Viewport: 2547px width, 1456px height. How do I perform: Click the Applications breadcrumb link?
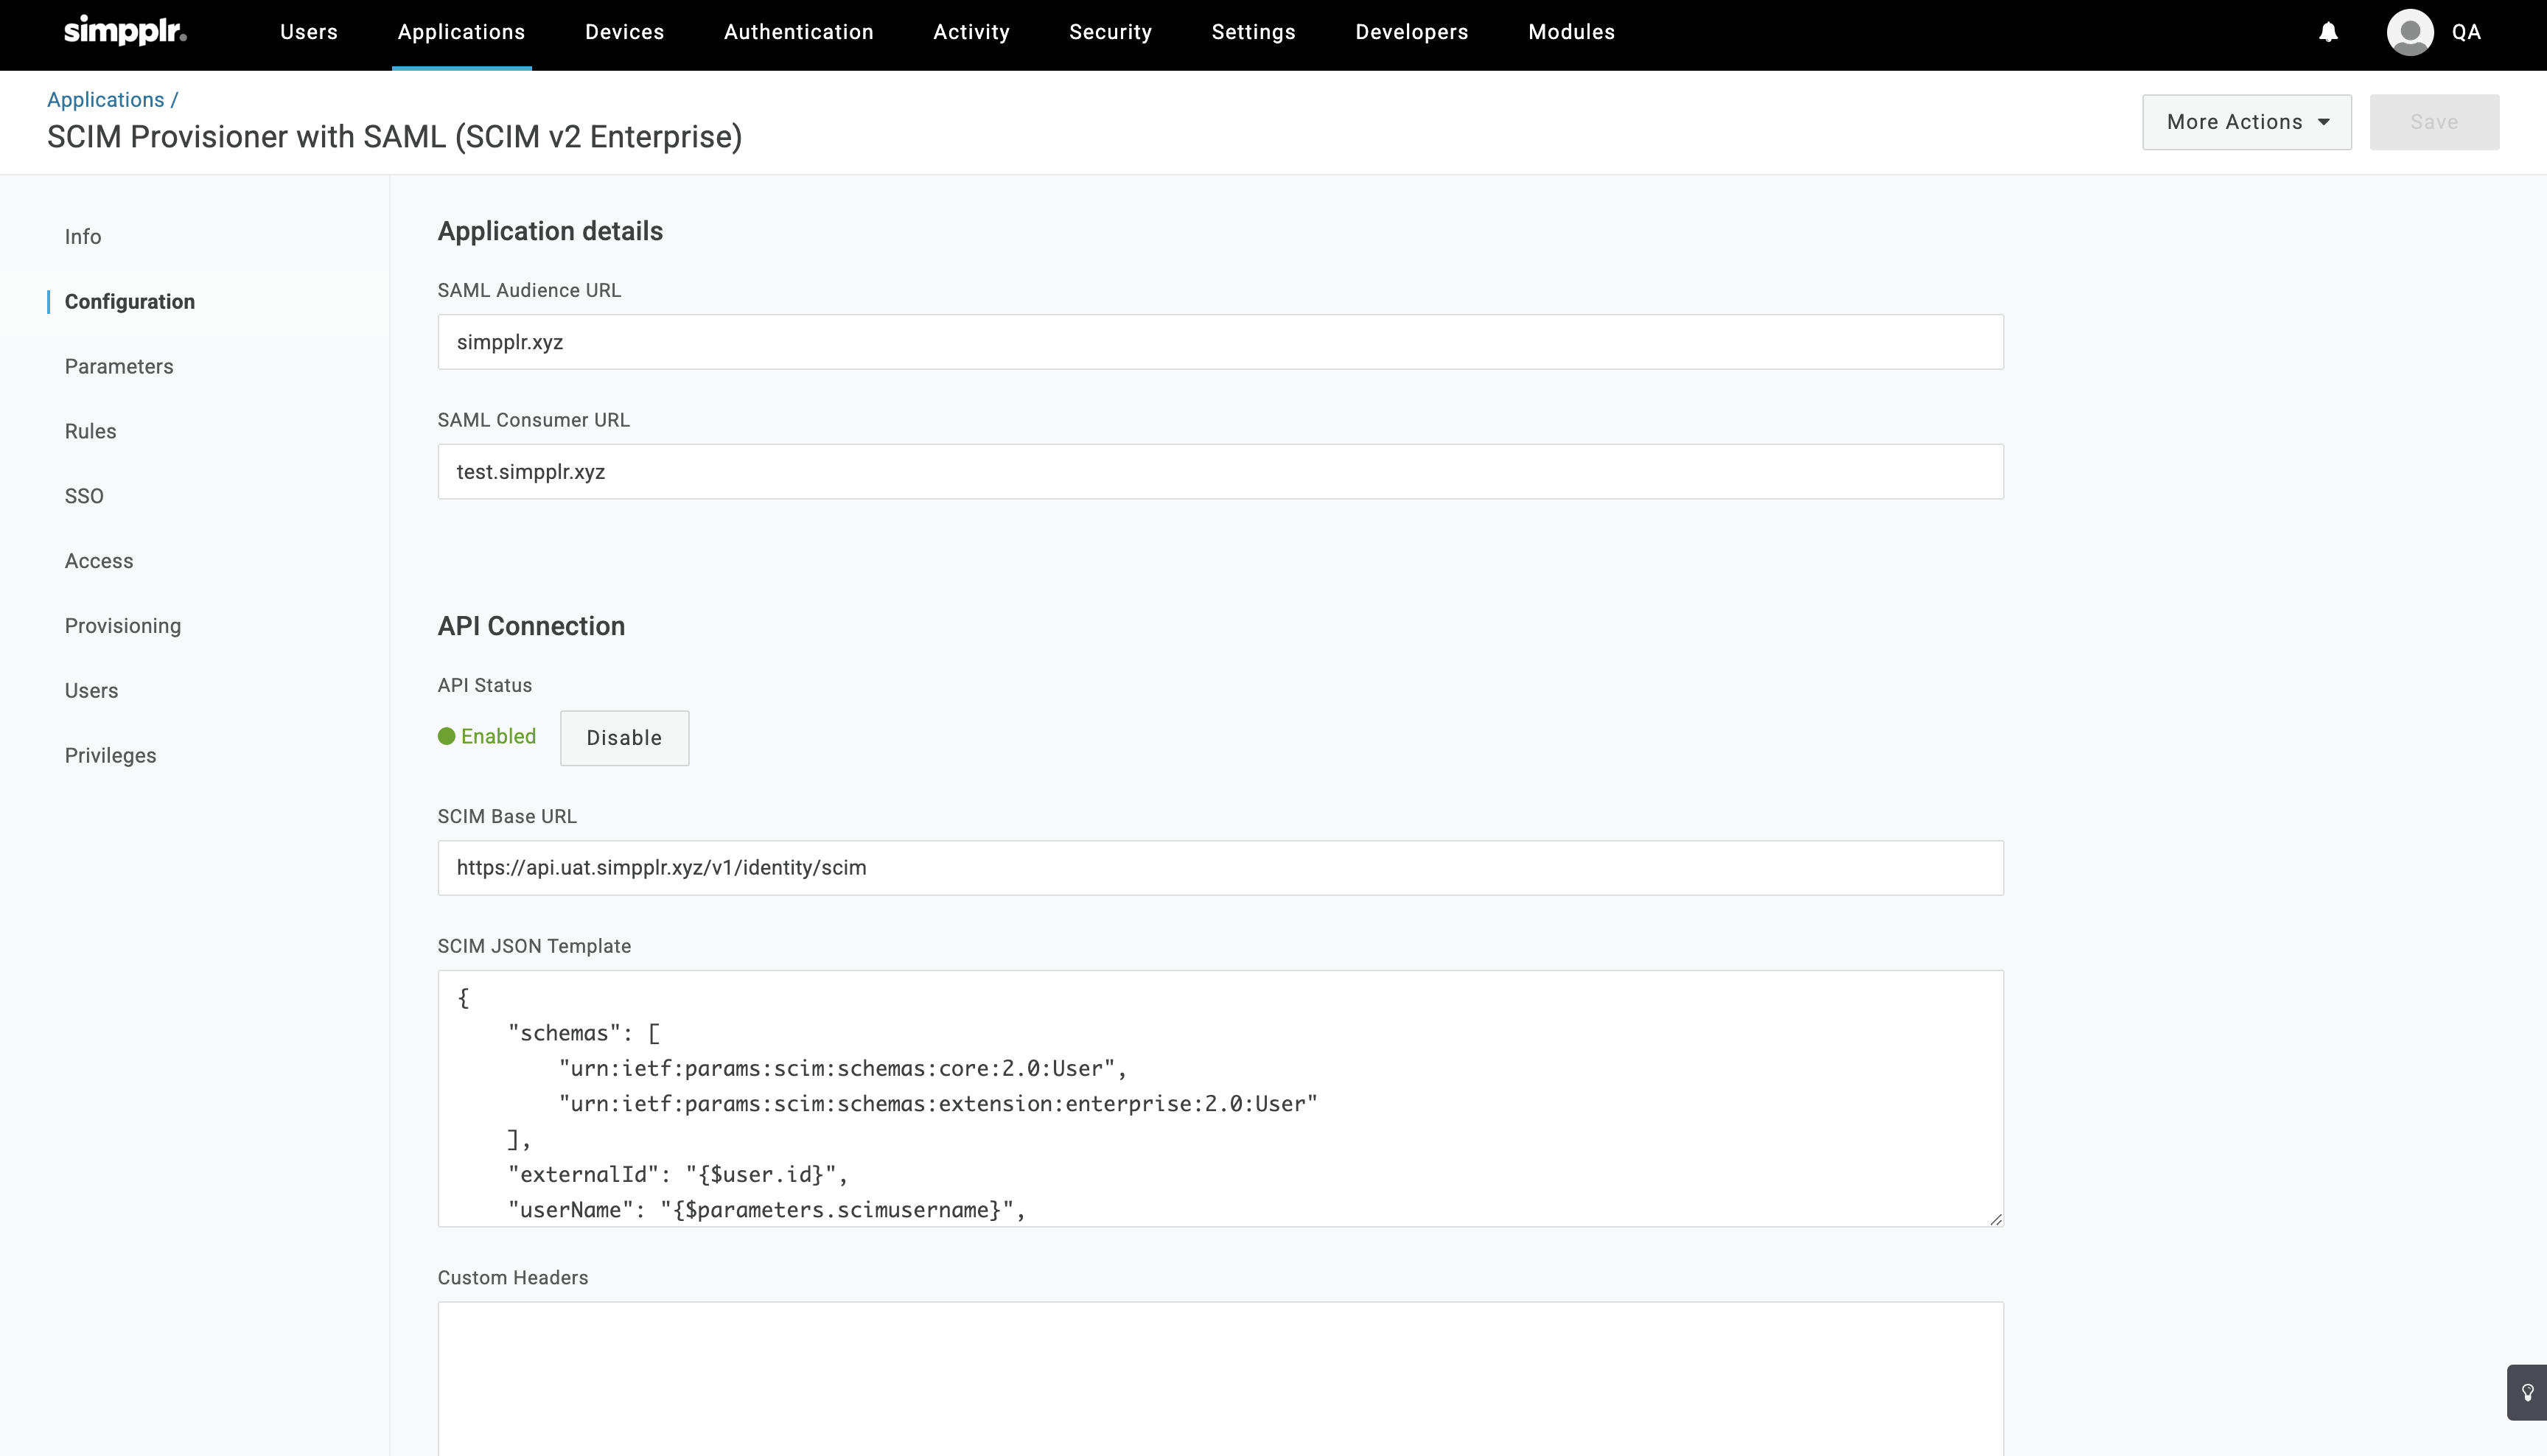105,100
